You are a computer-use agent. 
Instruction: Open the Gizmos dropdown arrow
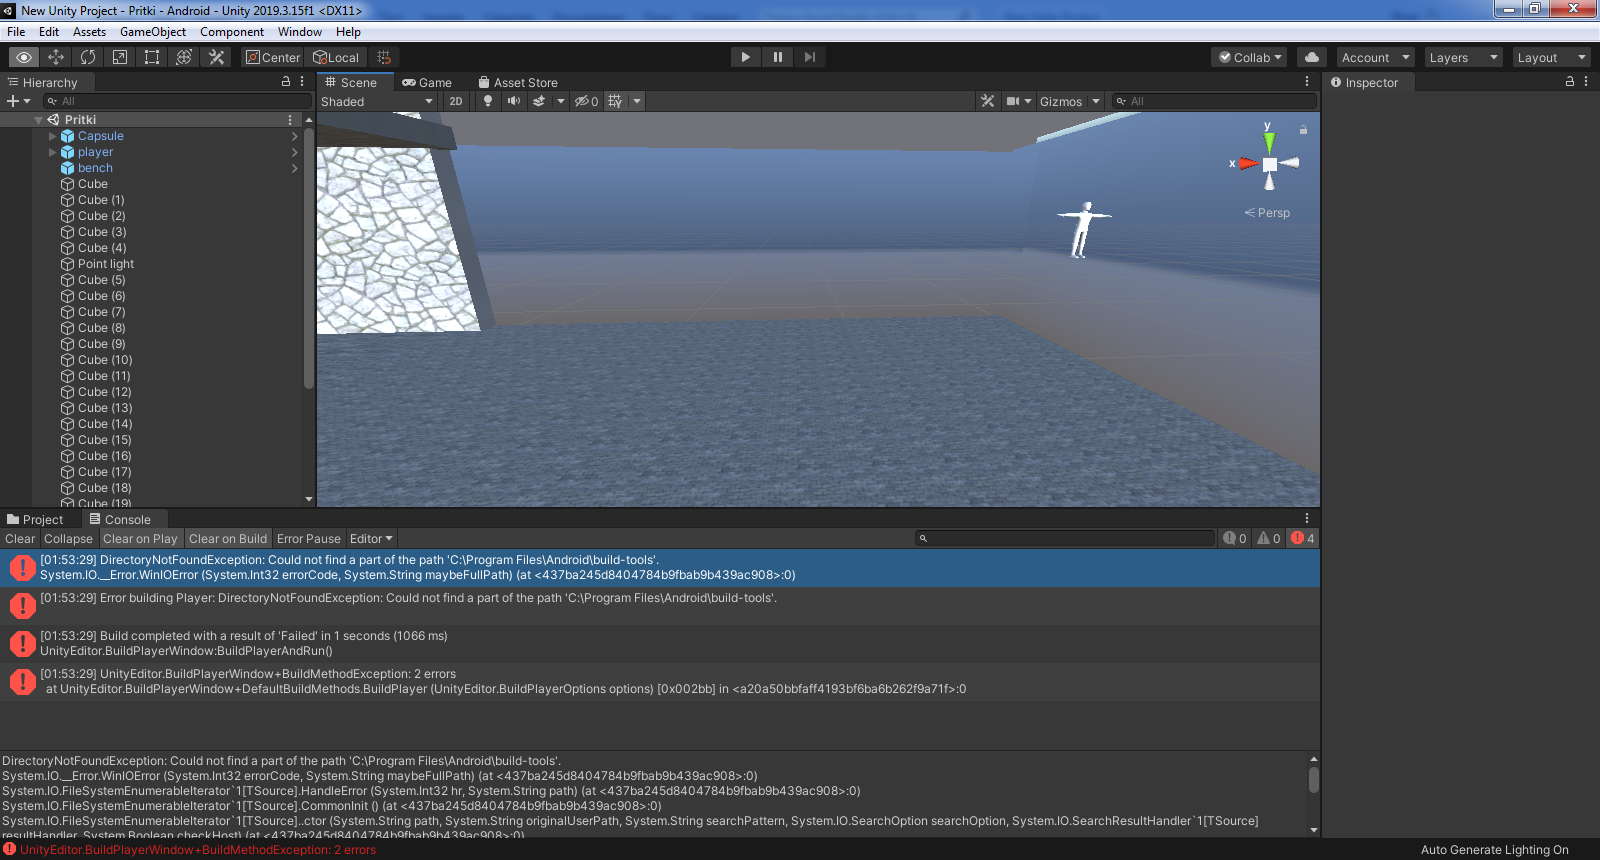coord(1096,101)
